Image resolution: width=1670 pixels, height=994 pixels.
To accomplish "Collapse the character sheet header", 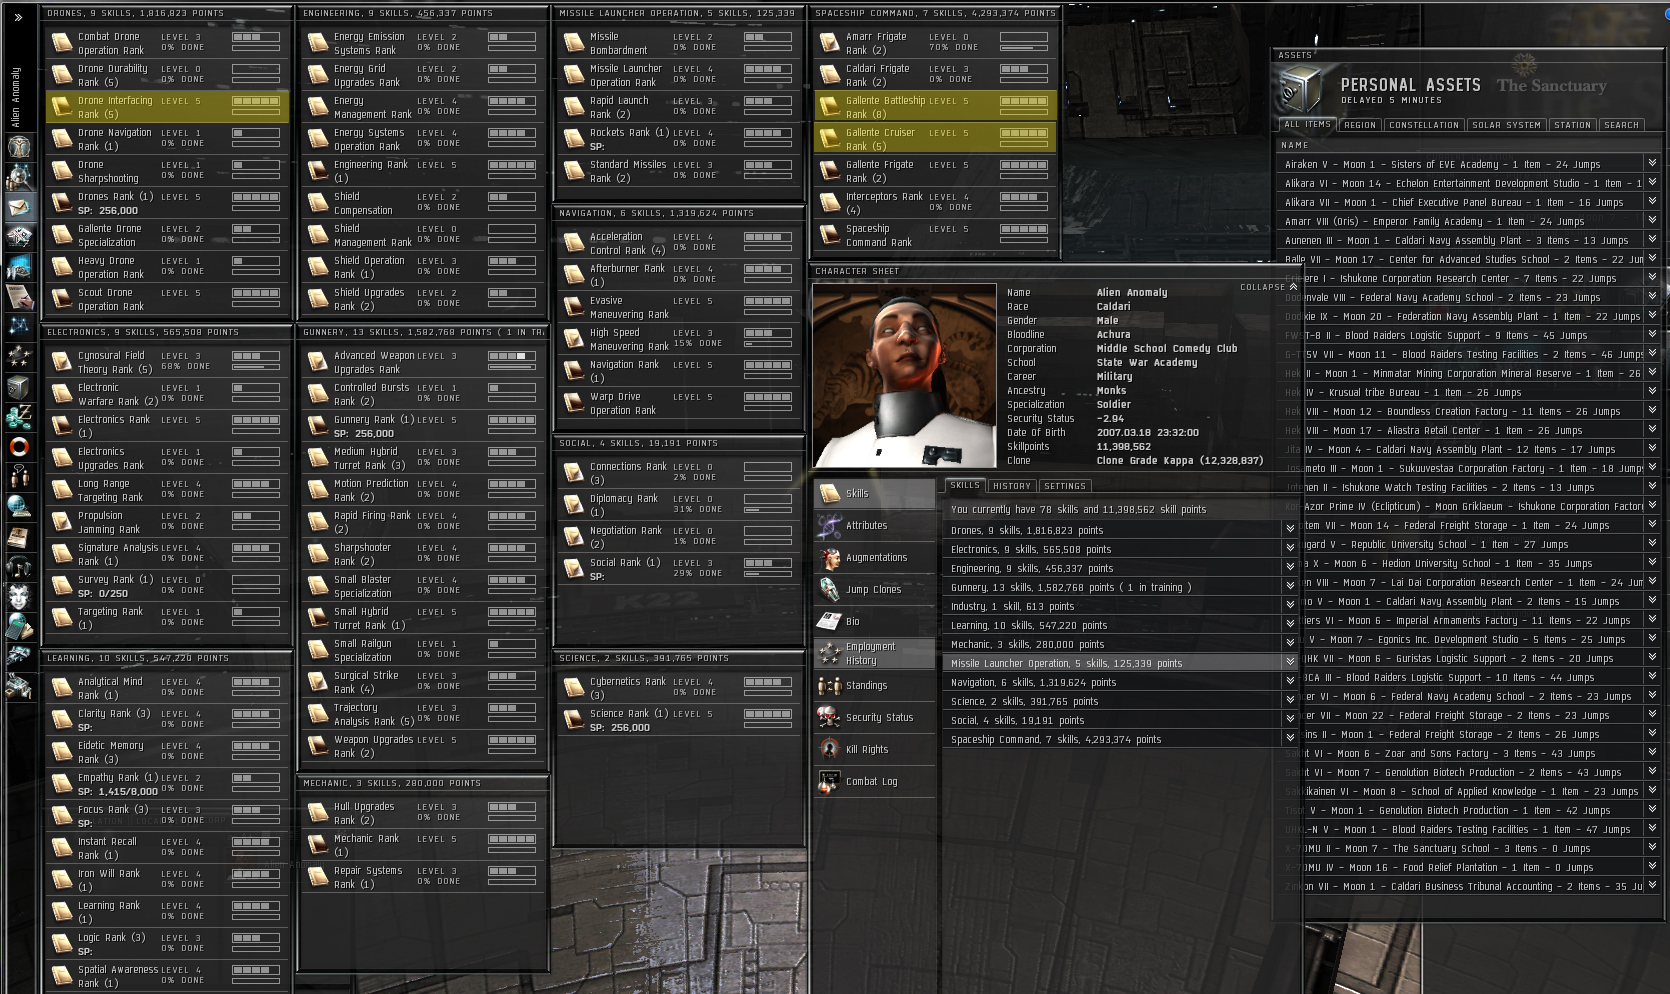I will tap(1269, 287).
